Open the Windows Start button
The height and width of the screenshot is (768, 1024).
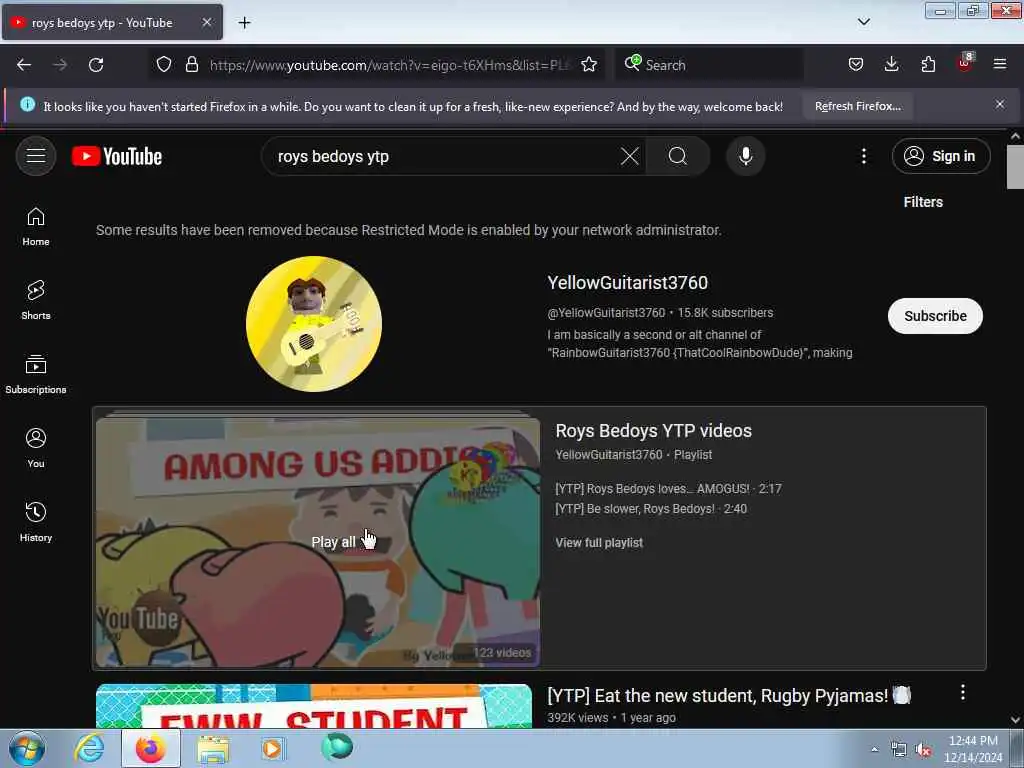tap(27, 748)
